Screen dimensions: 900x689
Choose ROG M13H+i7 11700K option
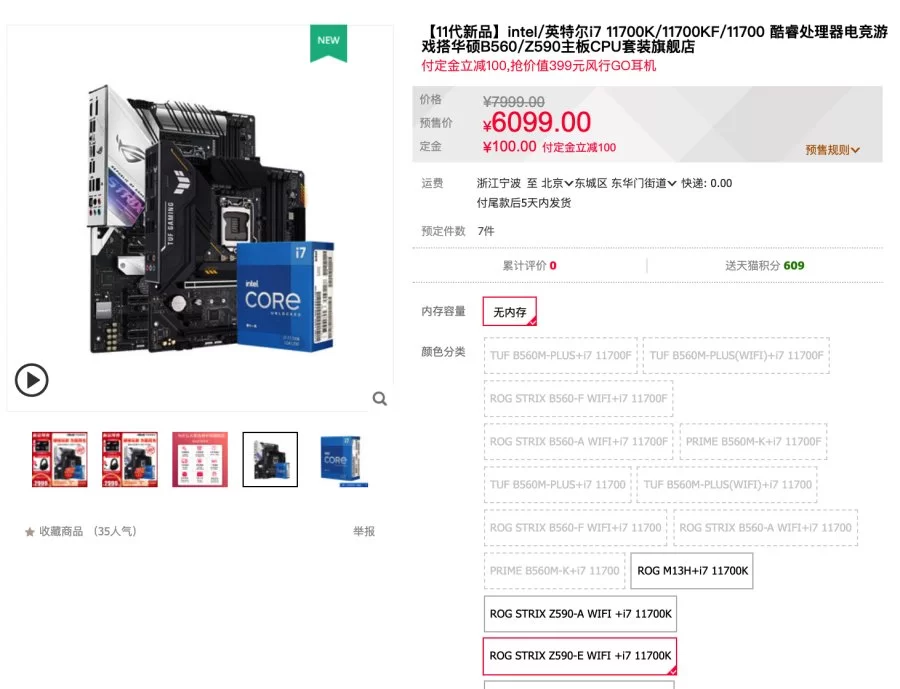[692, 571]
